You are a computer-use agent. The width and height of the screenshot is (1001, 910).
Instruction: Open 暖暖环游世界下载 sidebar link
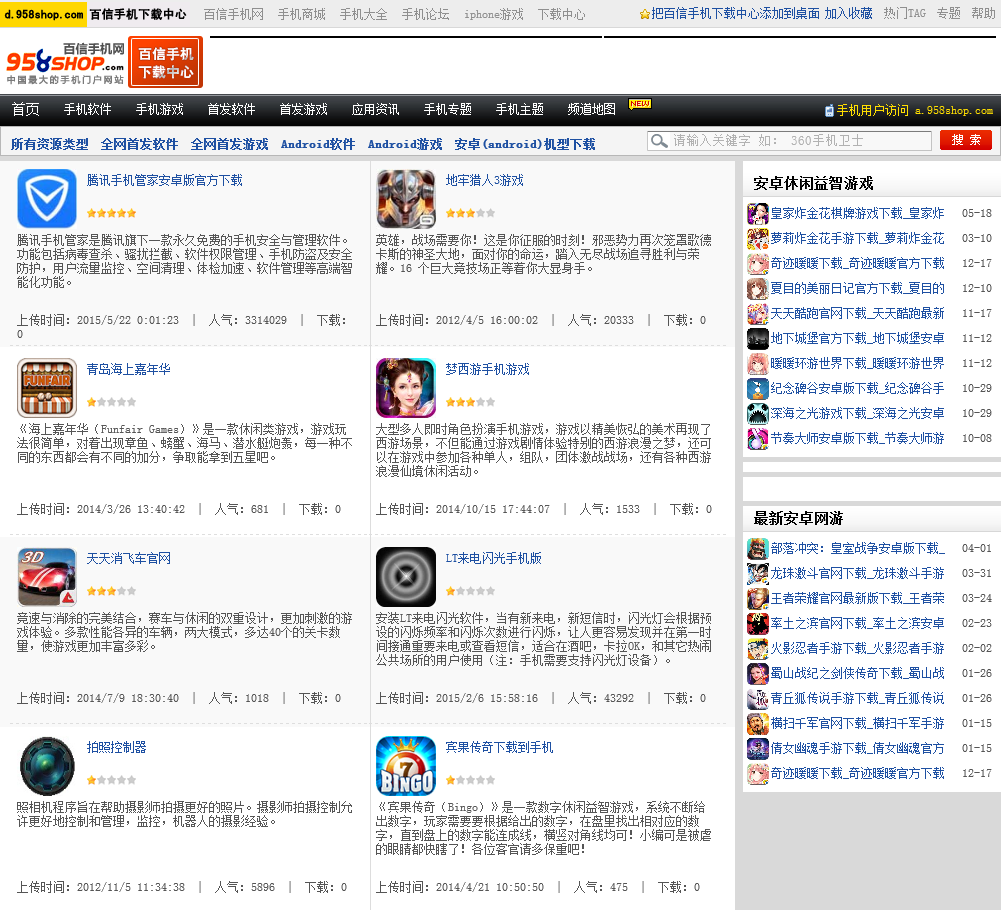(857, 363)
